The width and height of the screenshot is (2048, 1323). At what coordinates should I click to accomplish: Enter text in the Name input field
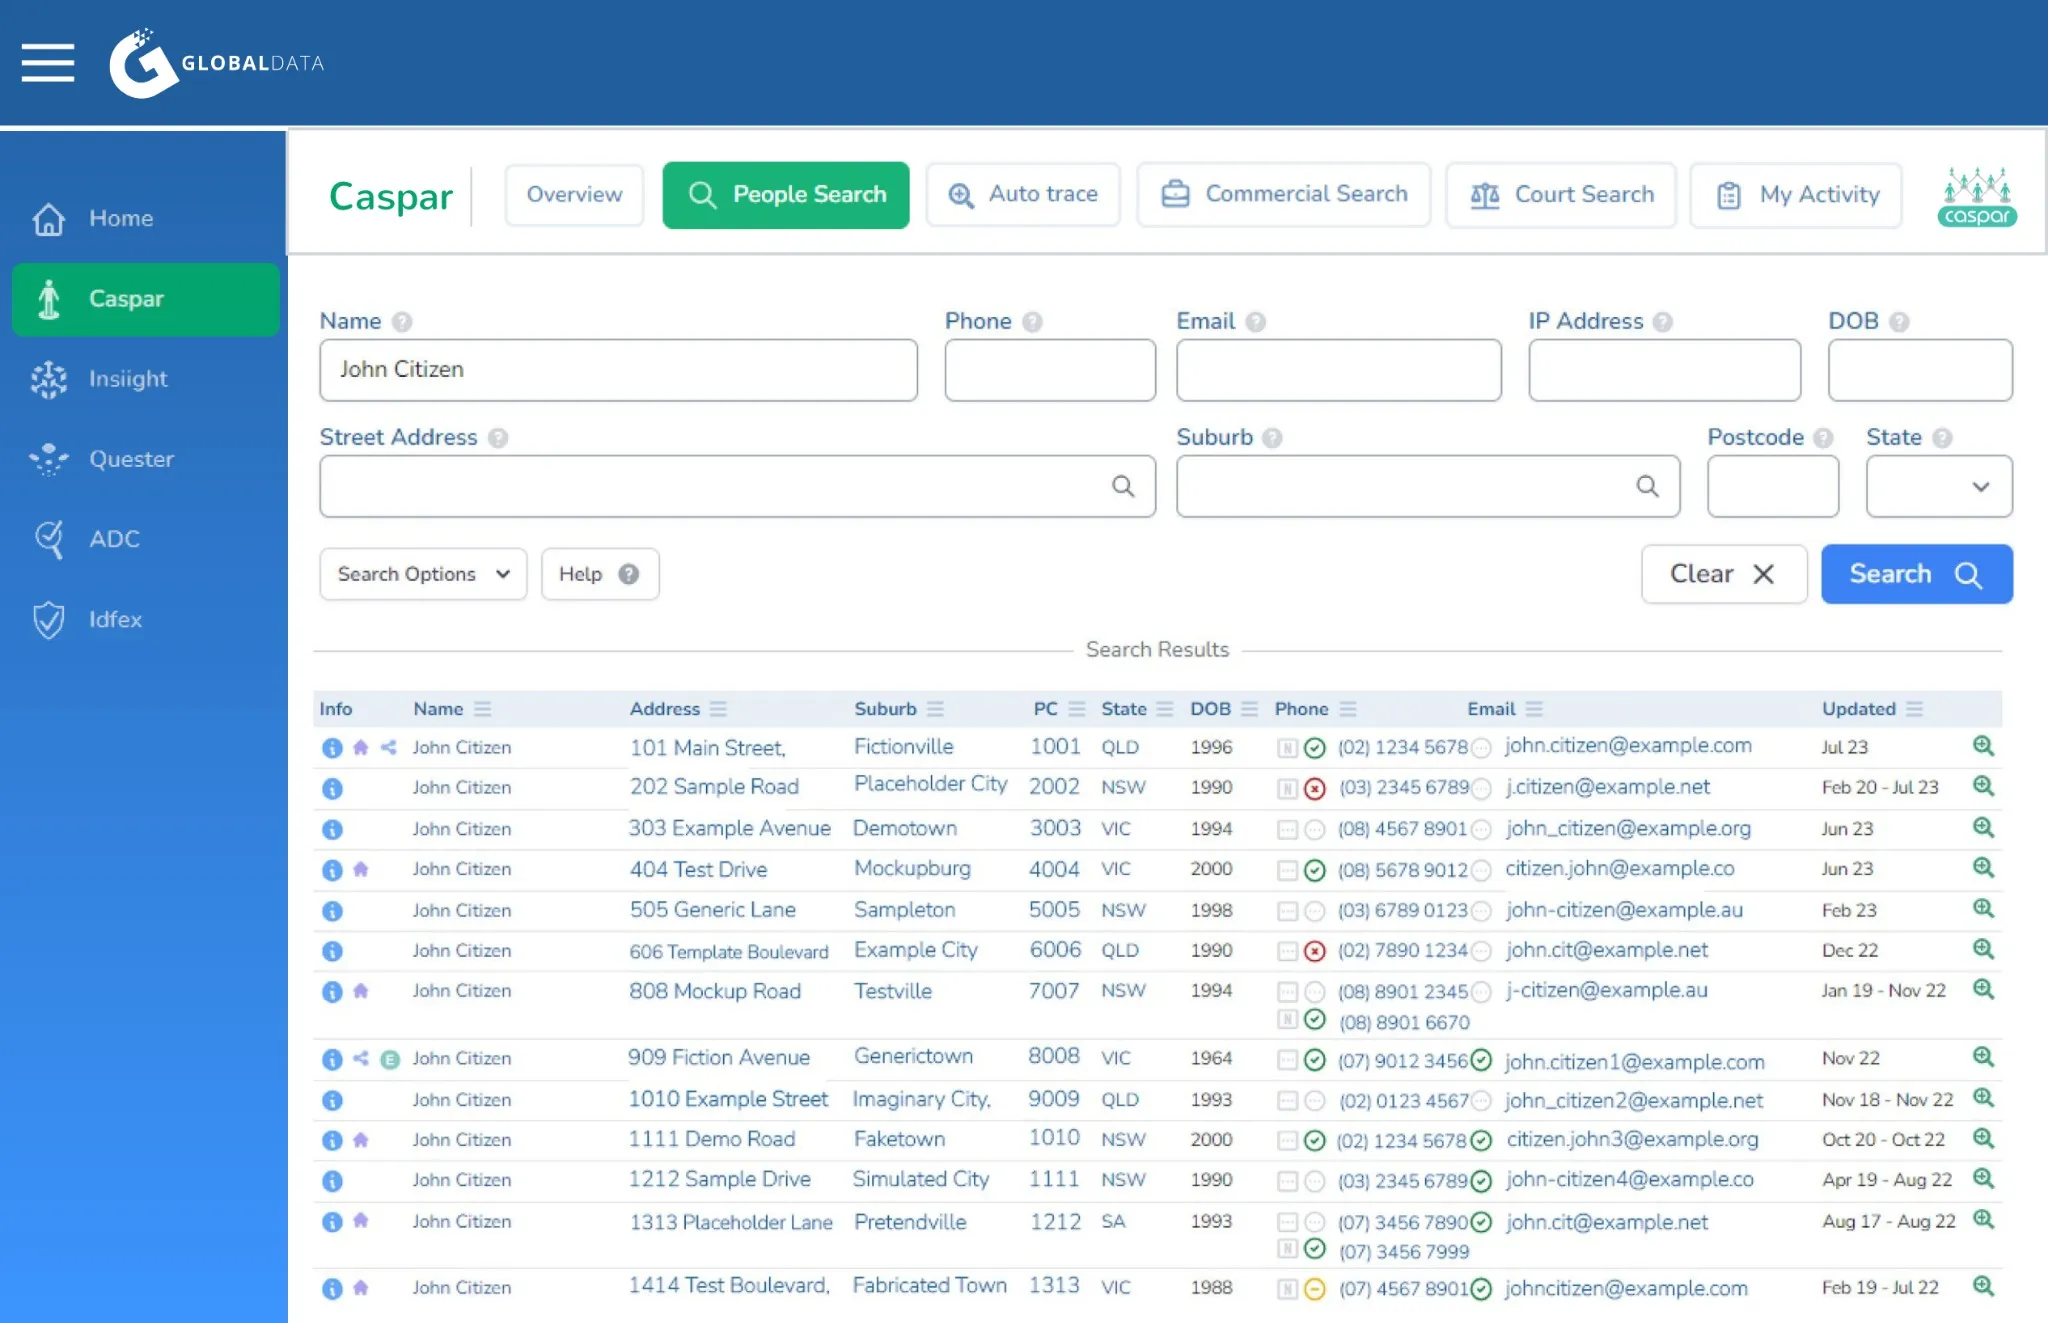[618, 369]
